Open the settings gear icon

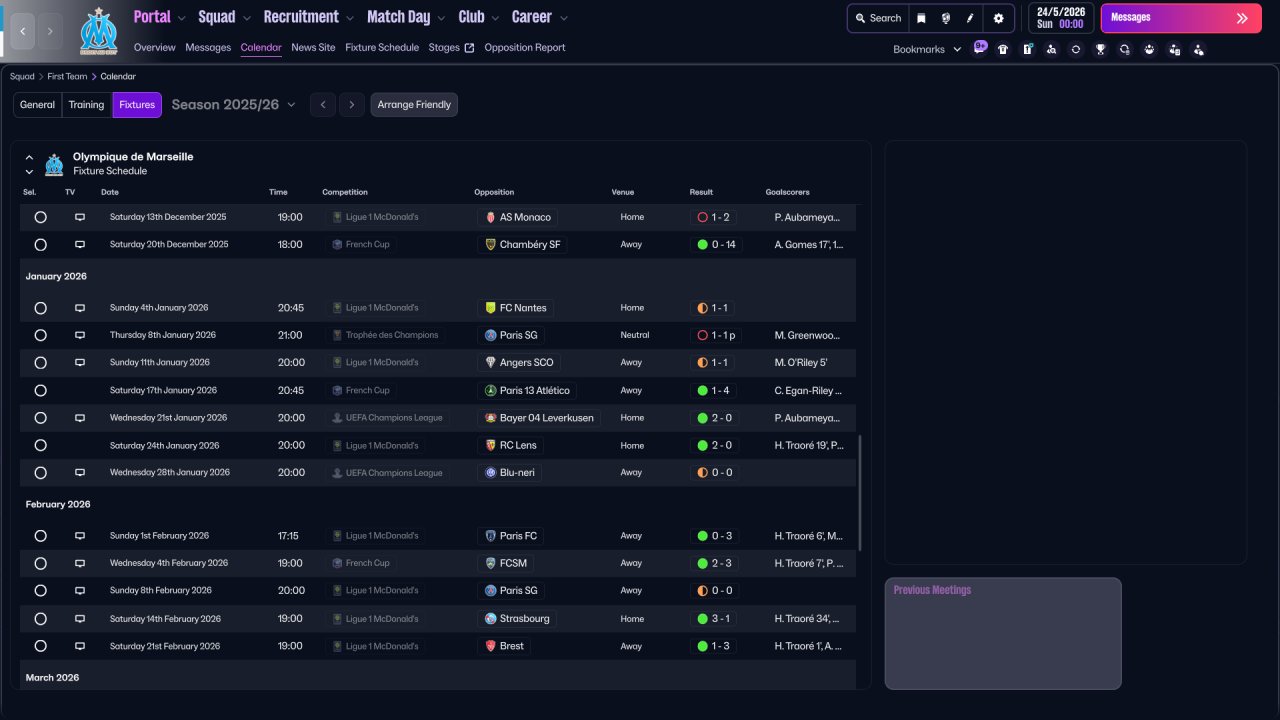998,18
